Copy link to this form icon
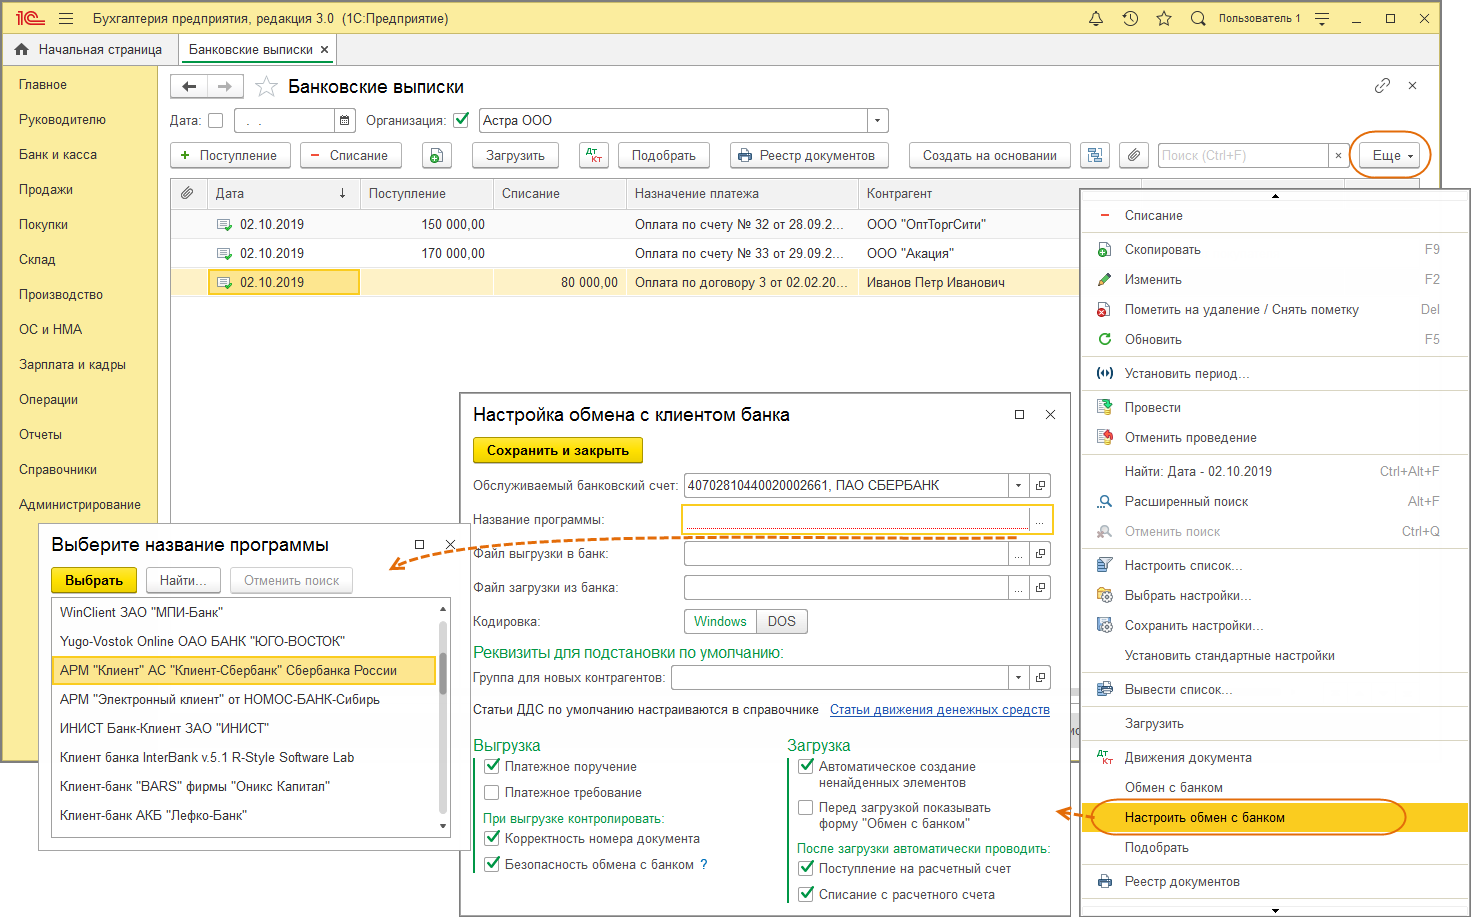 1382,86
